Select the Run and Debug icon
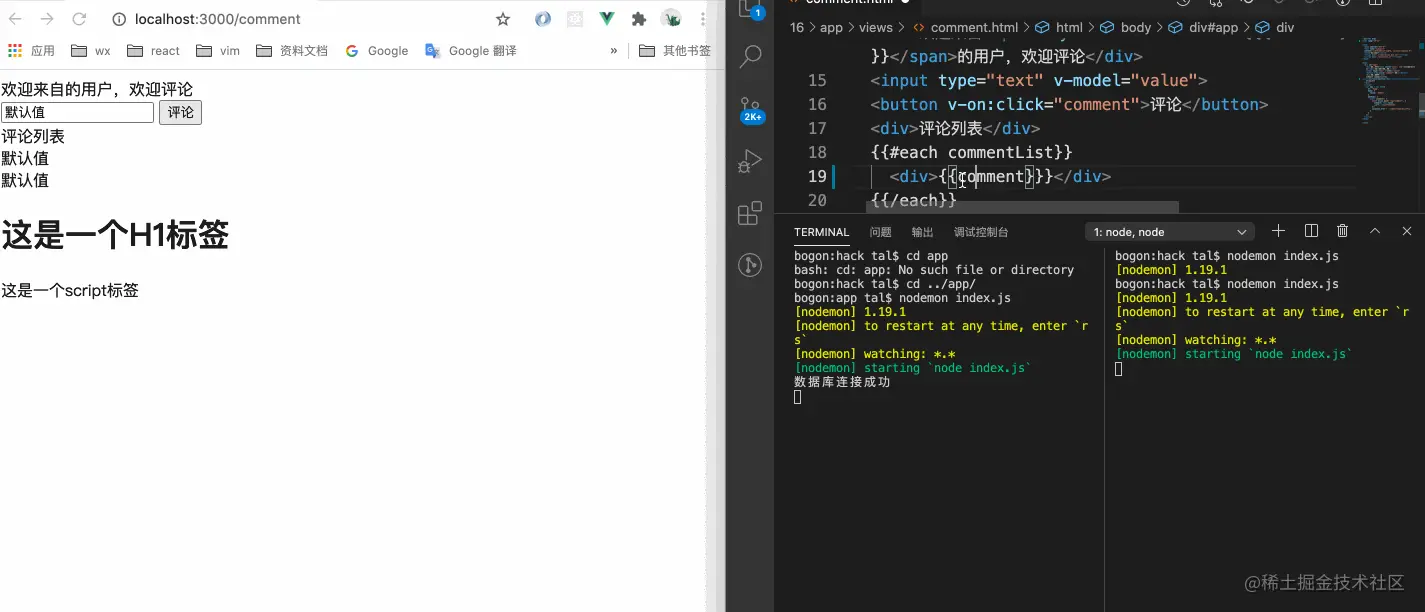This screenshot has width=1425, height=612. (750, 160)
